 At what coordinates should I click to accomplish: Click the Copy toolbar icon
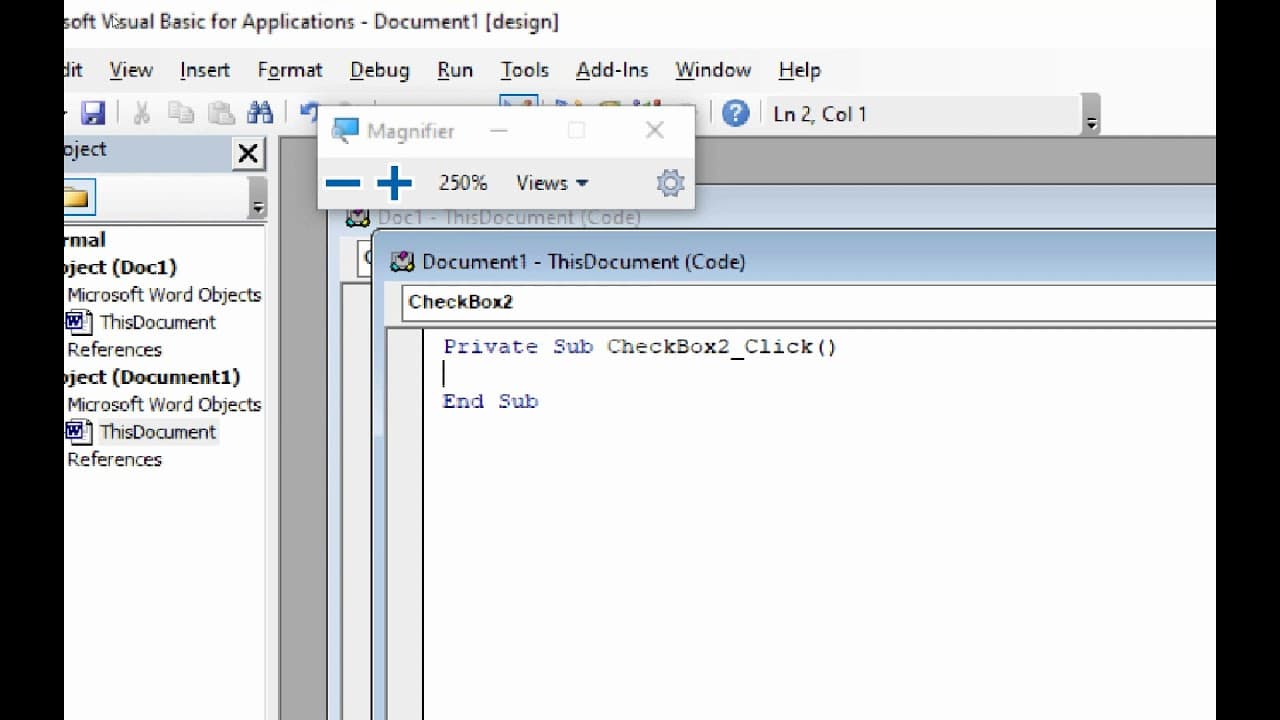(x=181, y=113)
